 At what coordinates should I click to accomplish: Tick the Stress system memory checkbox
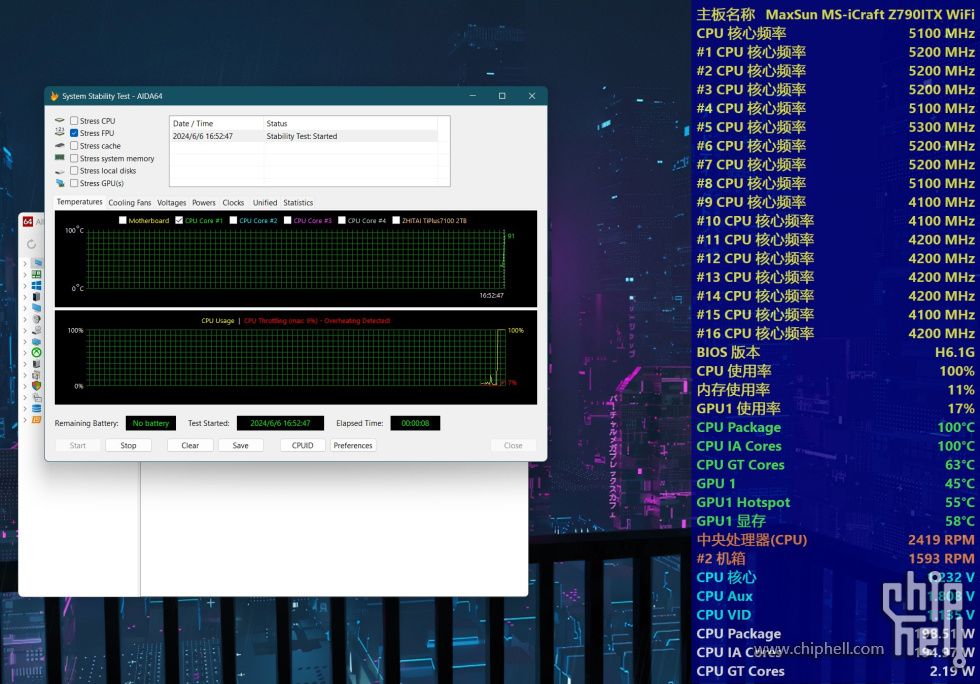[74, 158]
